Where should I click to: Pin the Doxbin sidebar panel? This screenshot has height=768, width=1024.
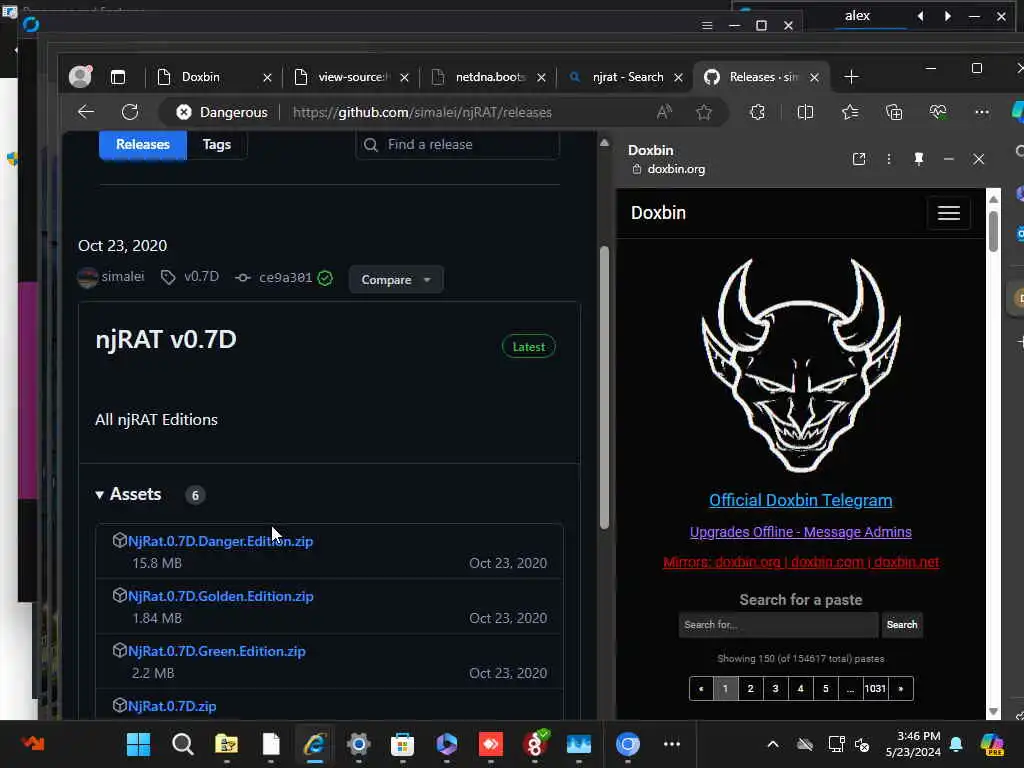coord(919,159)
